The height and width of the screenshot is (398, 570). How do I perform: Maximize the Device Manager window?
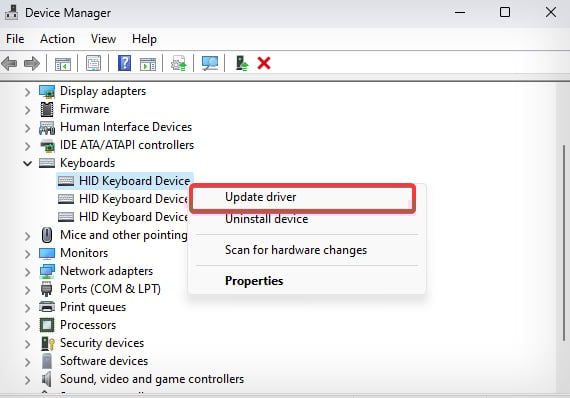point(505,13)
